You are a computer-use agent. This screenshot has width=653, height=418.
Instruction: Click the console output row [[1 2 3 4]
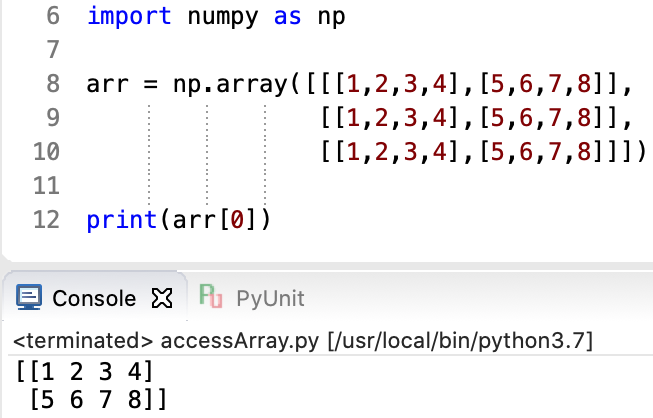pos(85,373)
